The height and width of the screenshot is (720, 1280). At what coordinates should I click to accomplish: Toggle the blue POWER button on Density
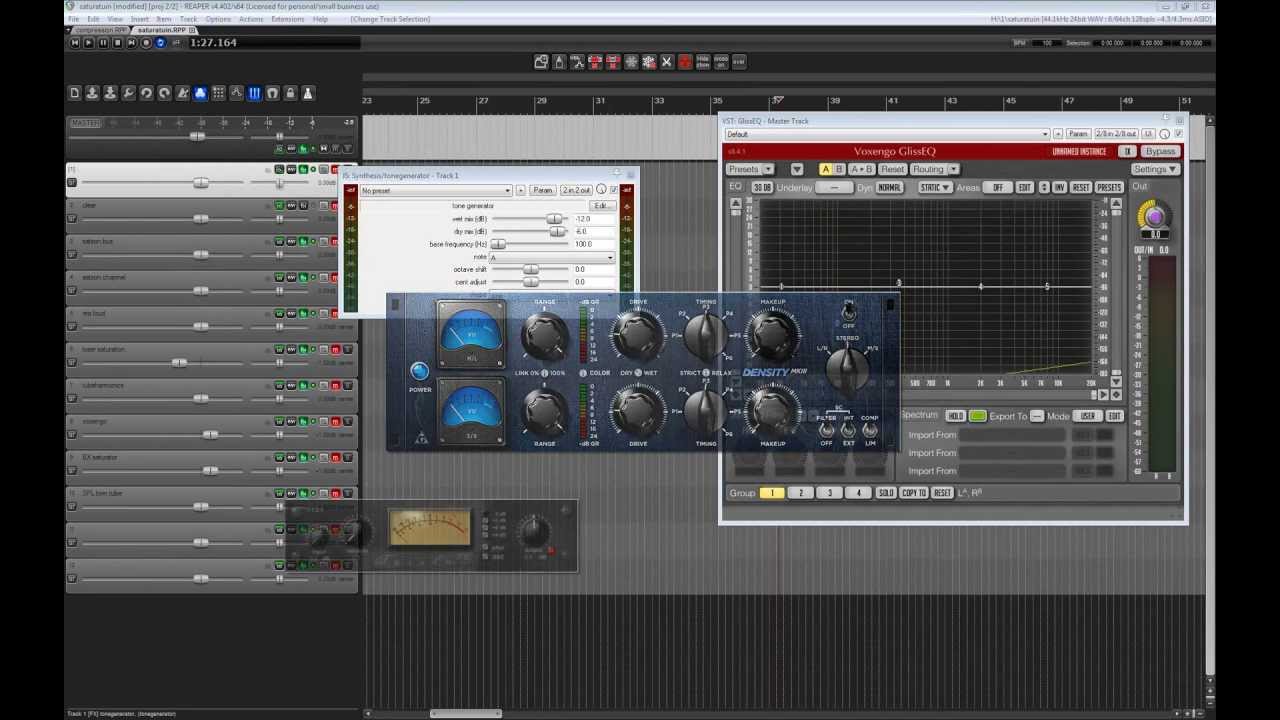[x=420, y=372]
